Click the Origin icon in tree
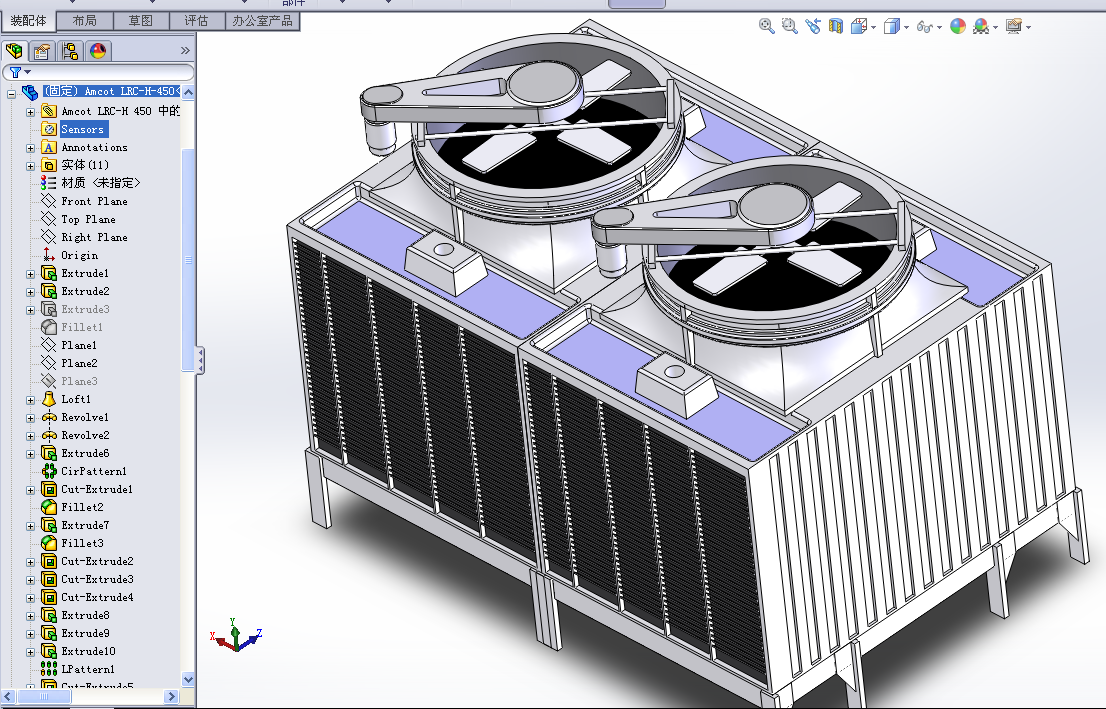 (49, 255)
